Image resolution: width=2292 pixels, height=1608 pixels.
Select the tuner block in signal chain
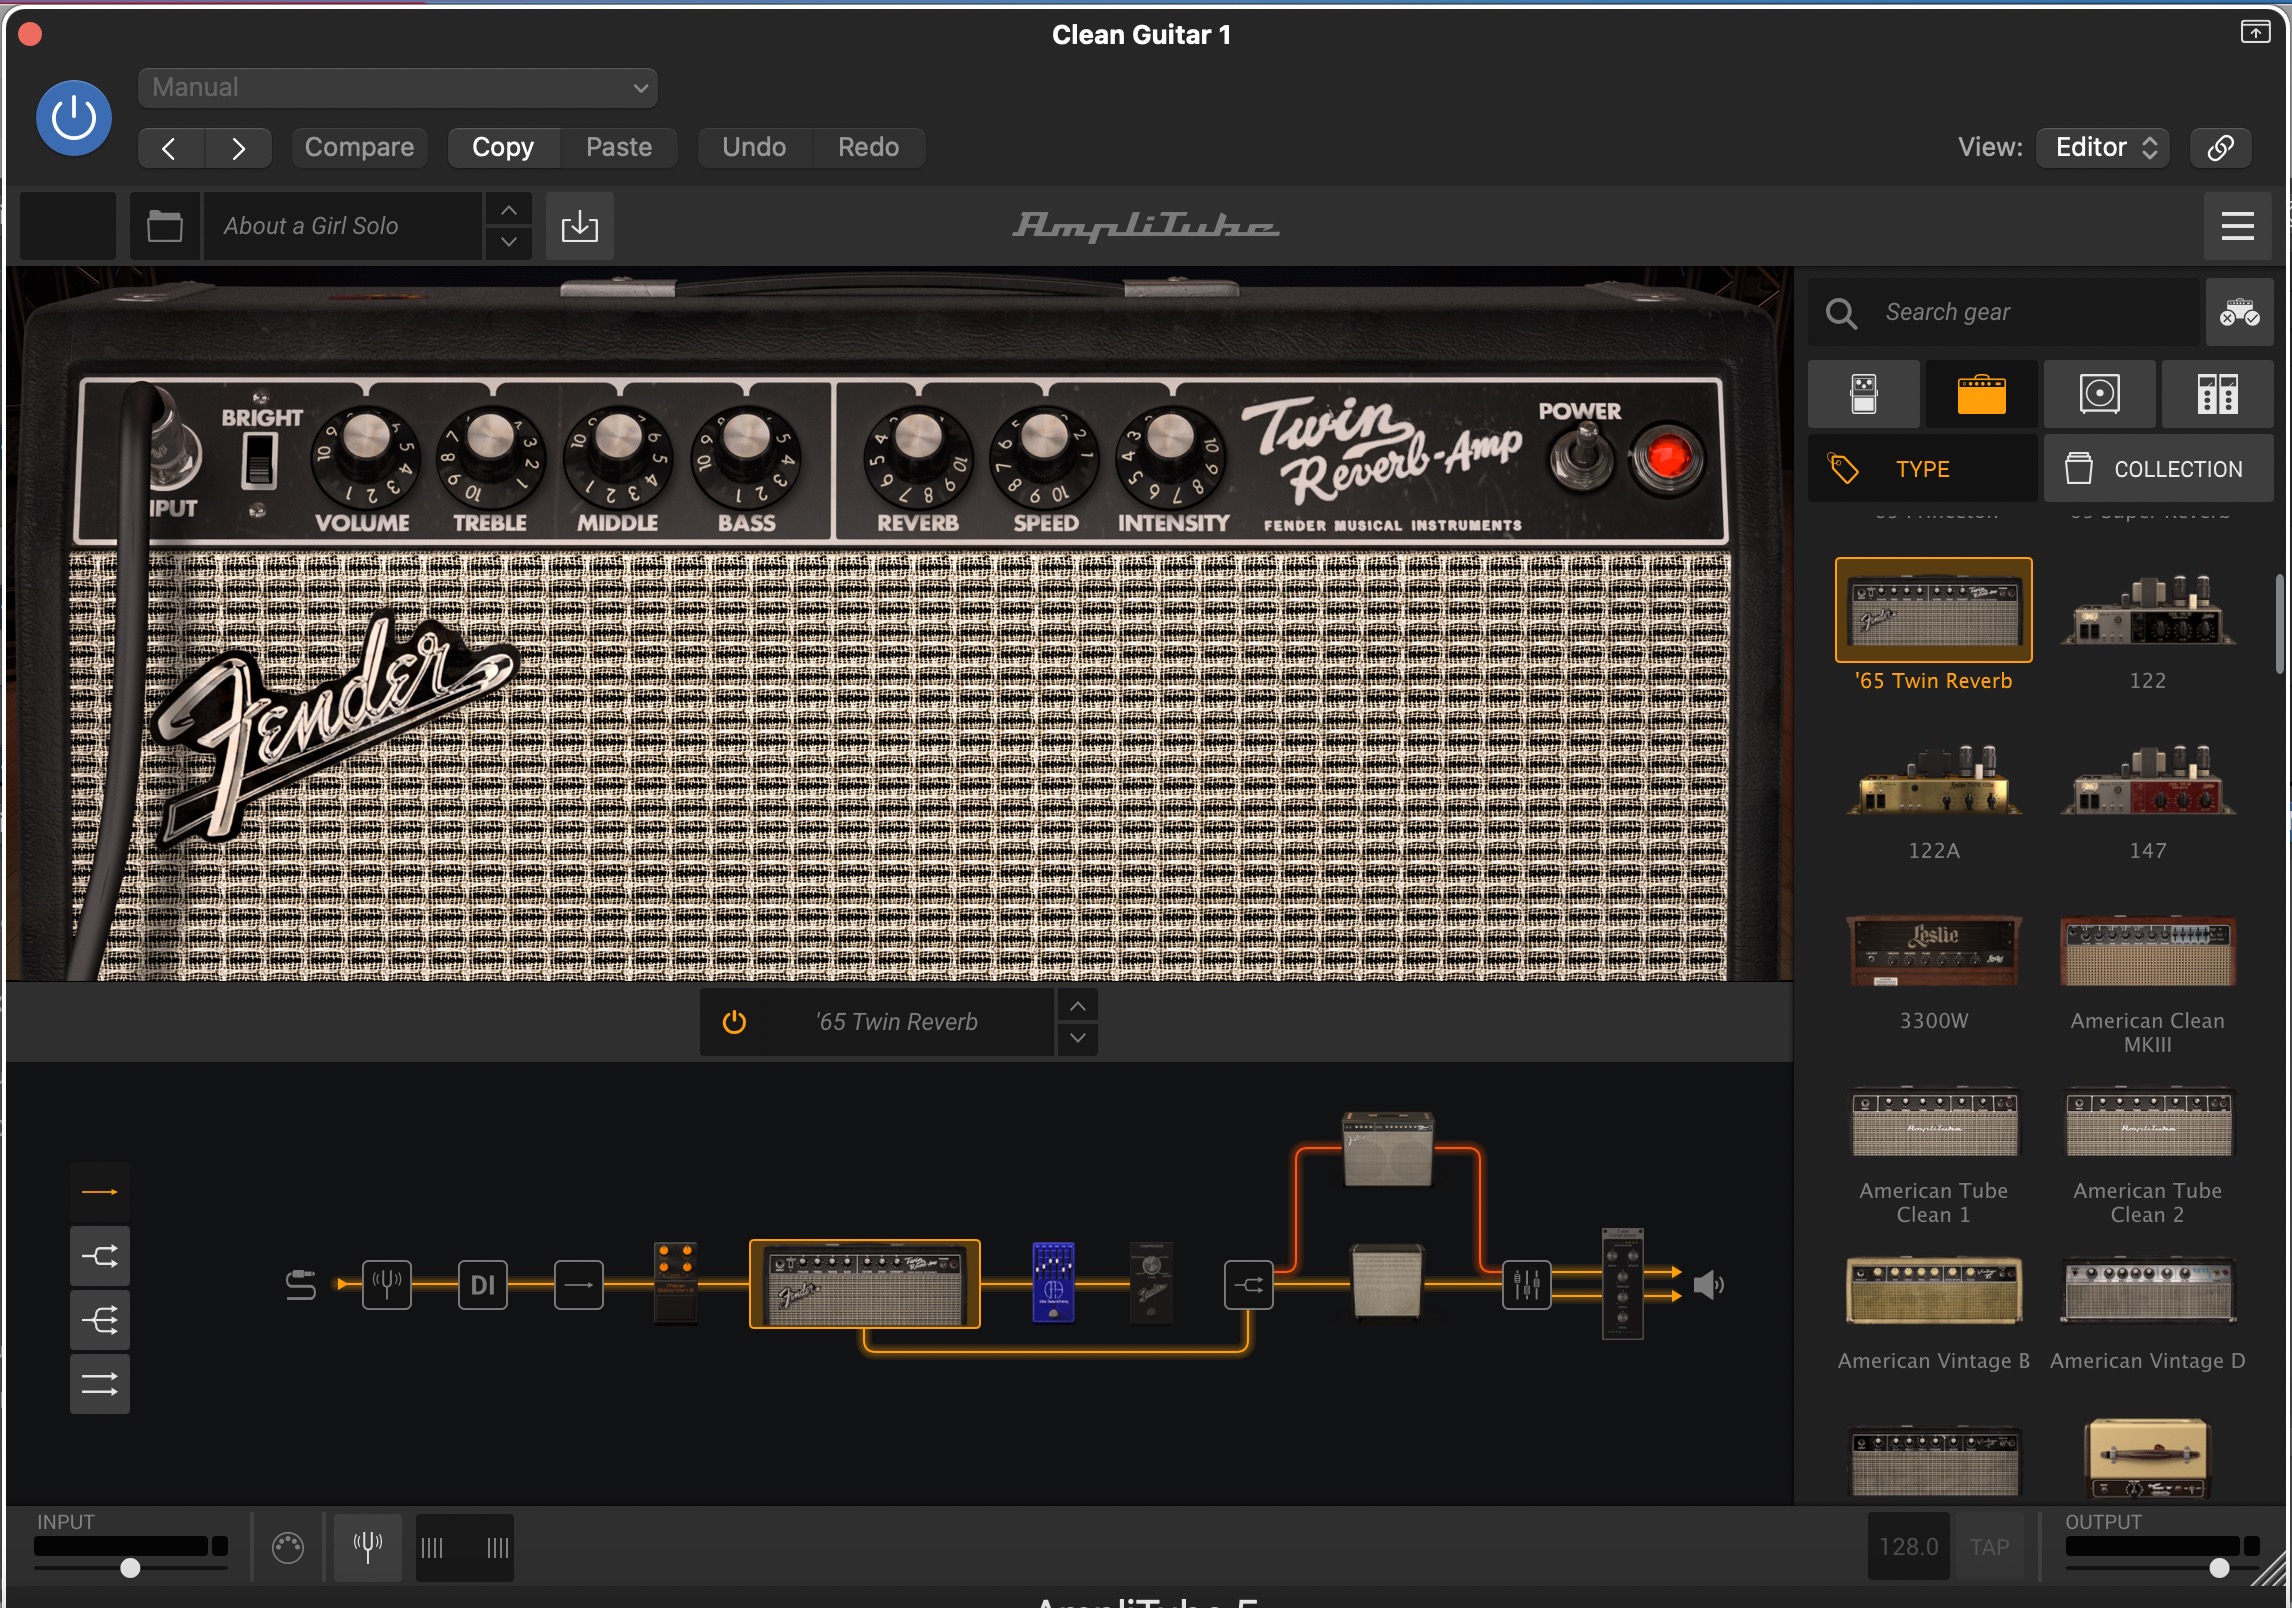coord(386,1284)
